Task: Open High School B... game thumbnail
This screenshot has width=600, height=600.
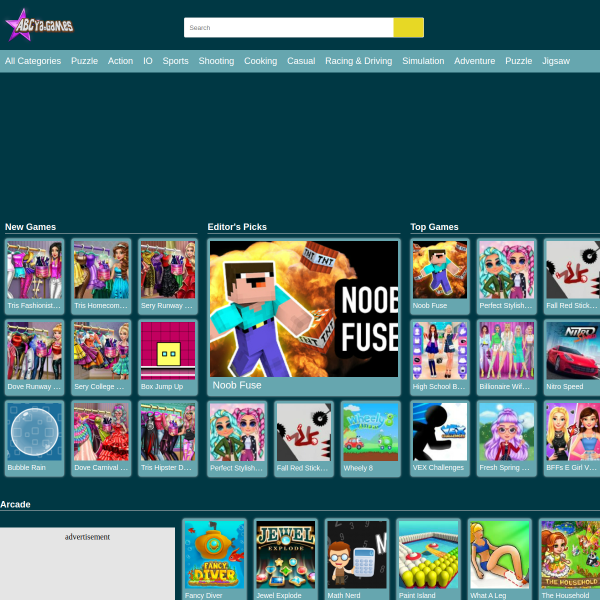Action: click(x=440, y=357)
